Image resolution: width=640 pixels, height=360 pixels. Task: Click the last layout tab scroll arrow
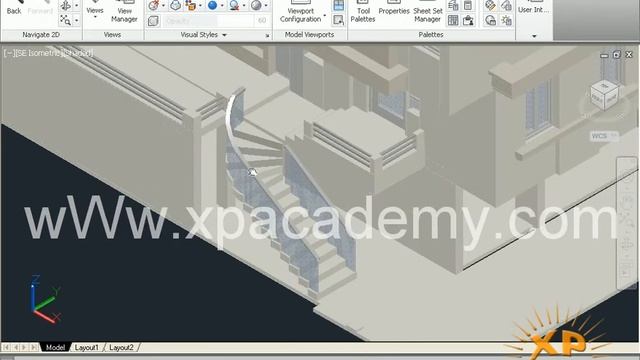[x=33, y=347]
